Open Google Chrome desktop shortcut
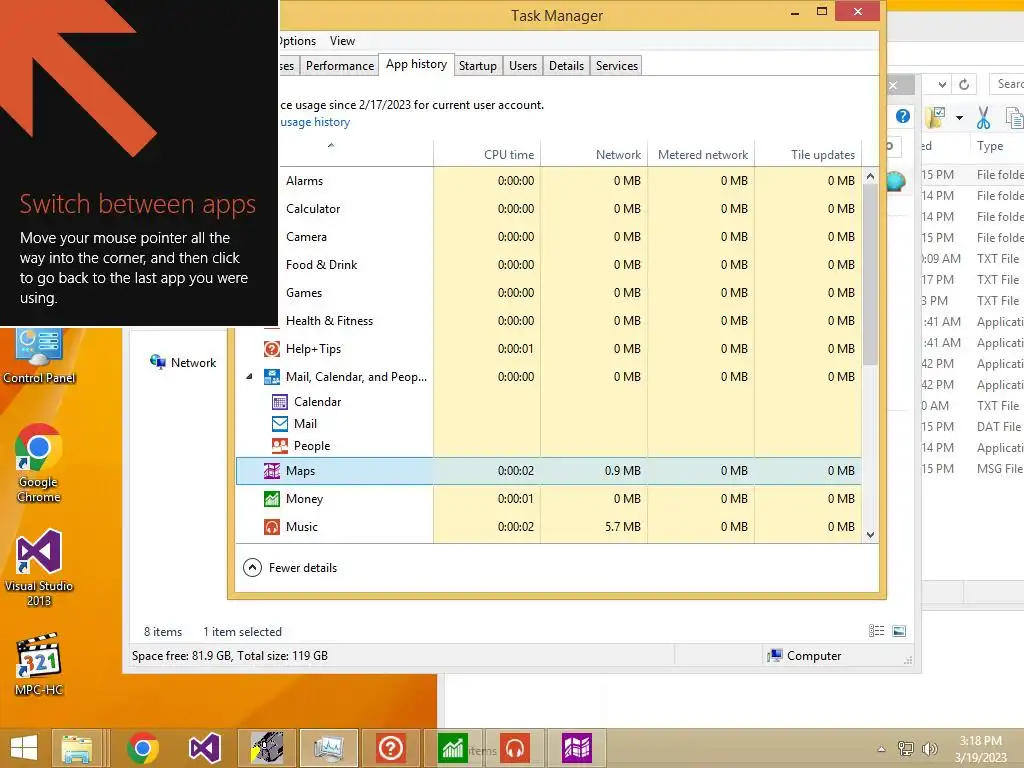The height and width of the screenshot is (768, 1024). (39, 464)
